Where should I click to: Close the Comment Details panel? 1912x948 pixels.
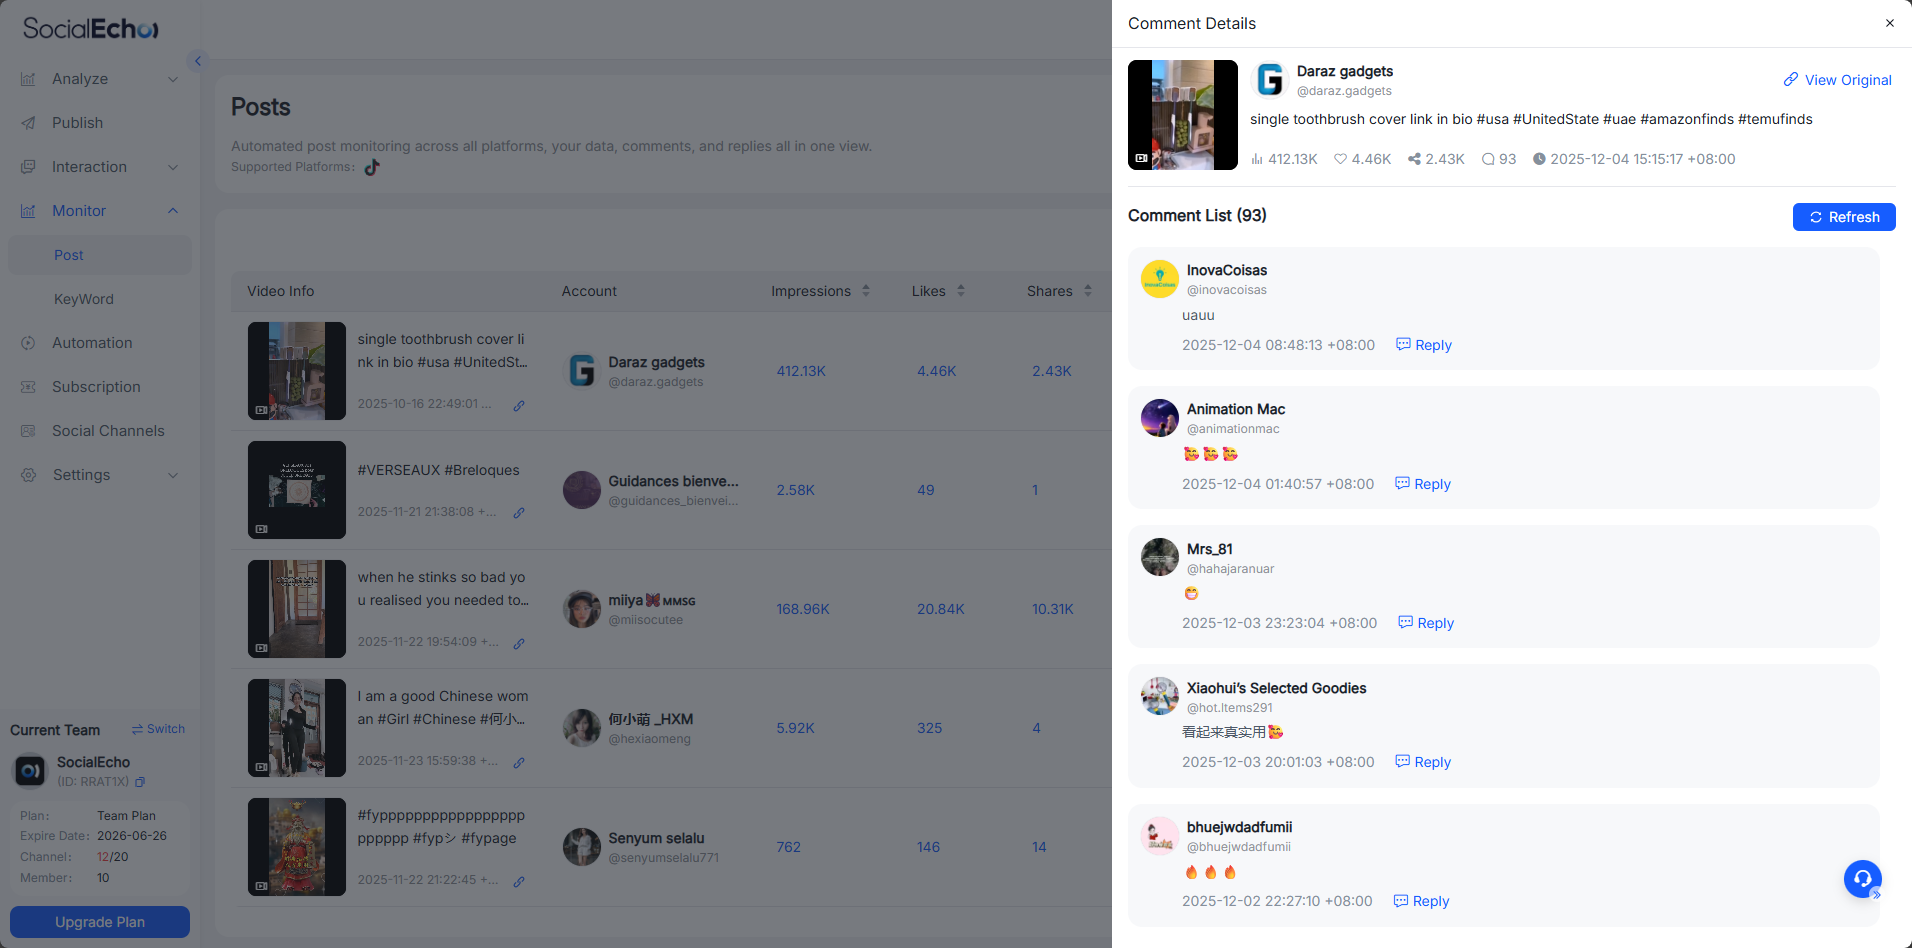tap(1889, 23)
